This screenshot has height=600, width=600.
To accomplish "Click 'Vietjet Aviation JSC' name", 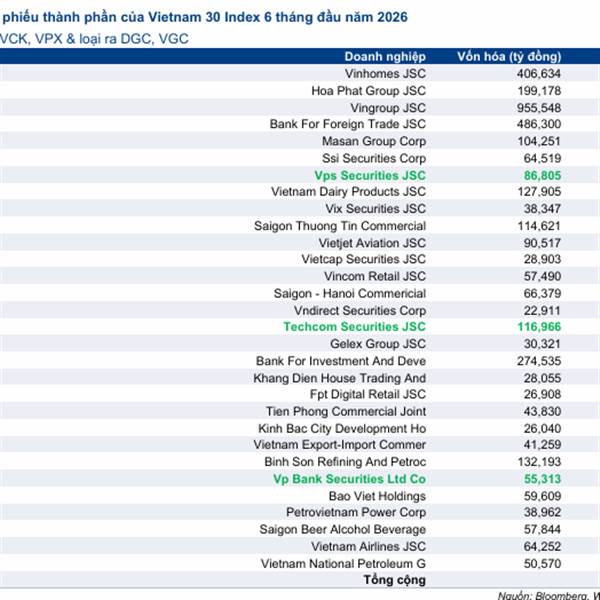I will 372,243.
